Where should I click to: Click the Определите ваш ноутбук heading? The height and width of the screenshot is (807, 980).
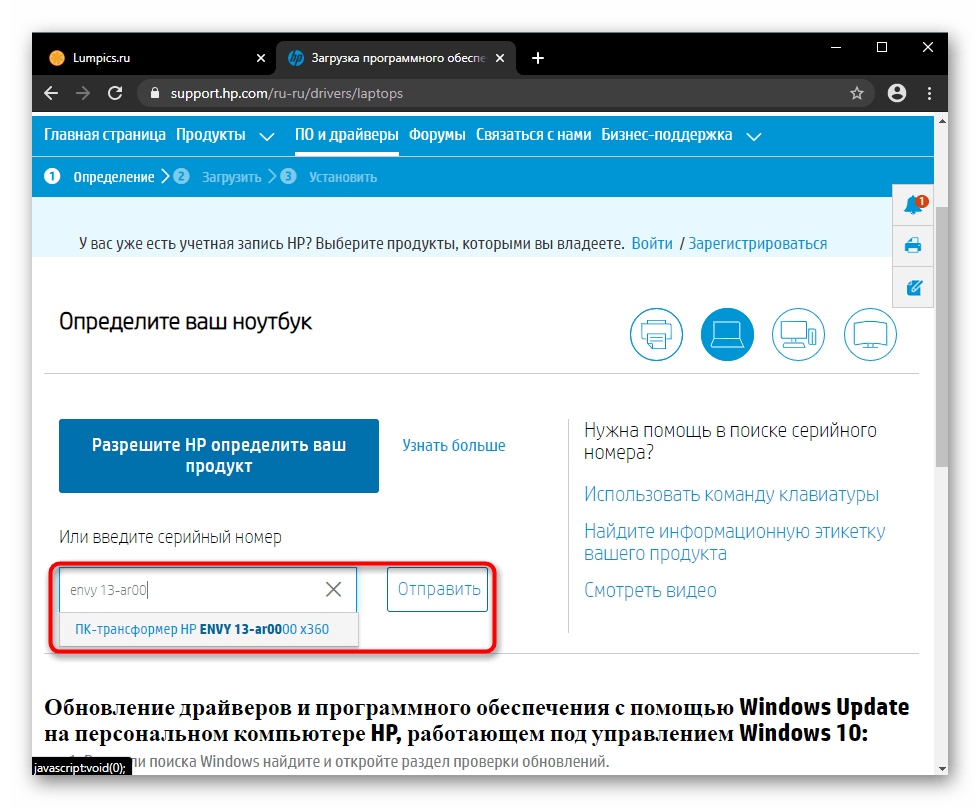point(186,322)
